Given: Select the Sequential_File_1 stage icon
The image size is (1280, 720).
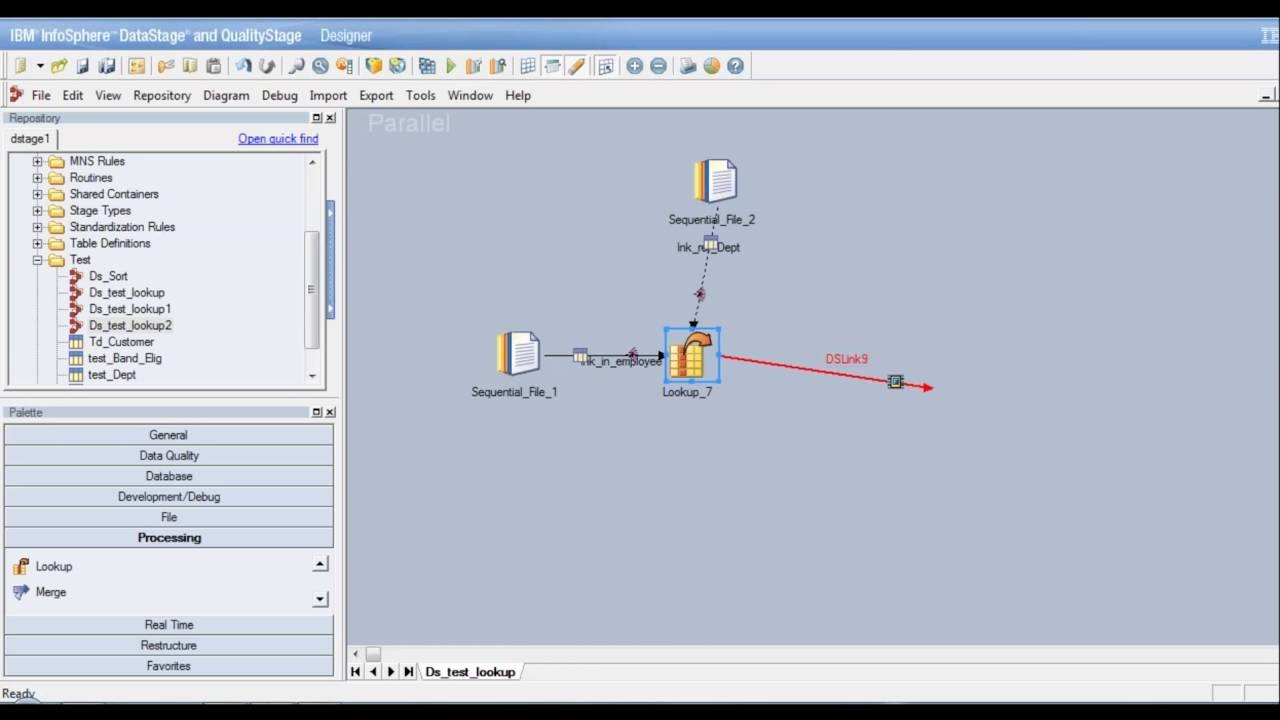Looking at the screenshot, I should (518, 354).
